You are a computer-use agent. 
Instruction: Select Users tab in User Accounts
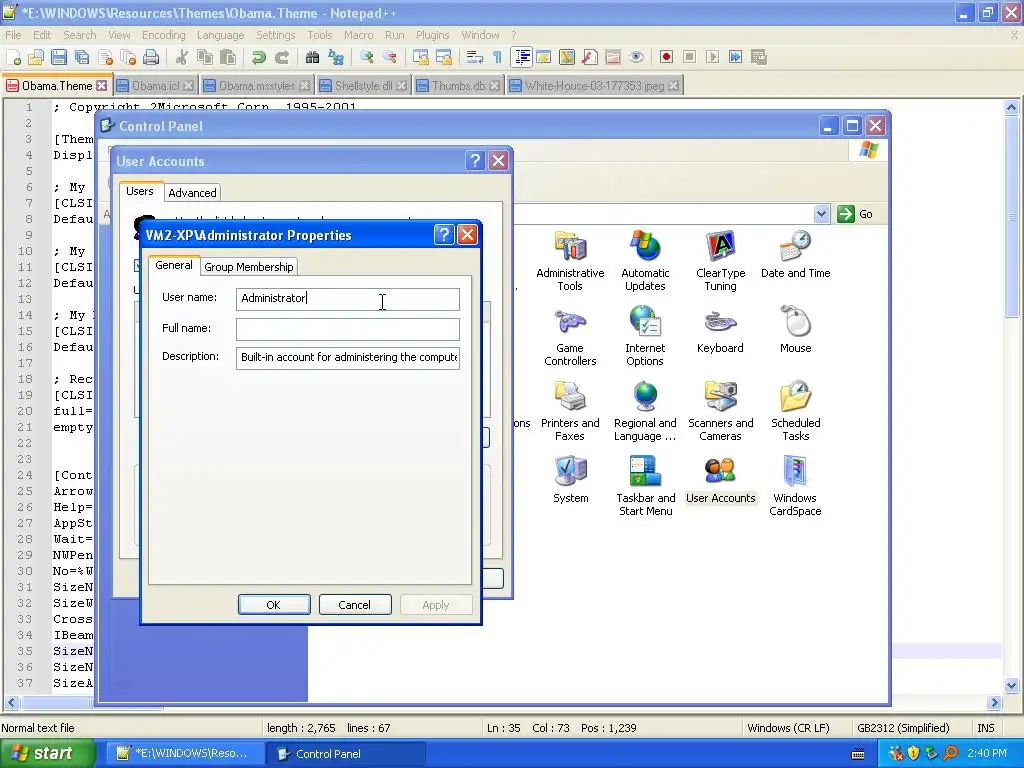[140, 191]
